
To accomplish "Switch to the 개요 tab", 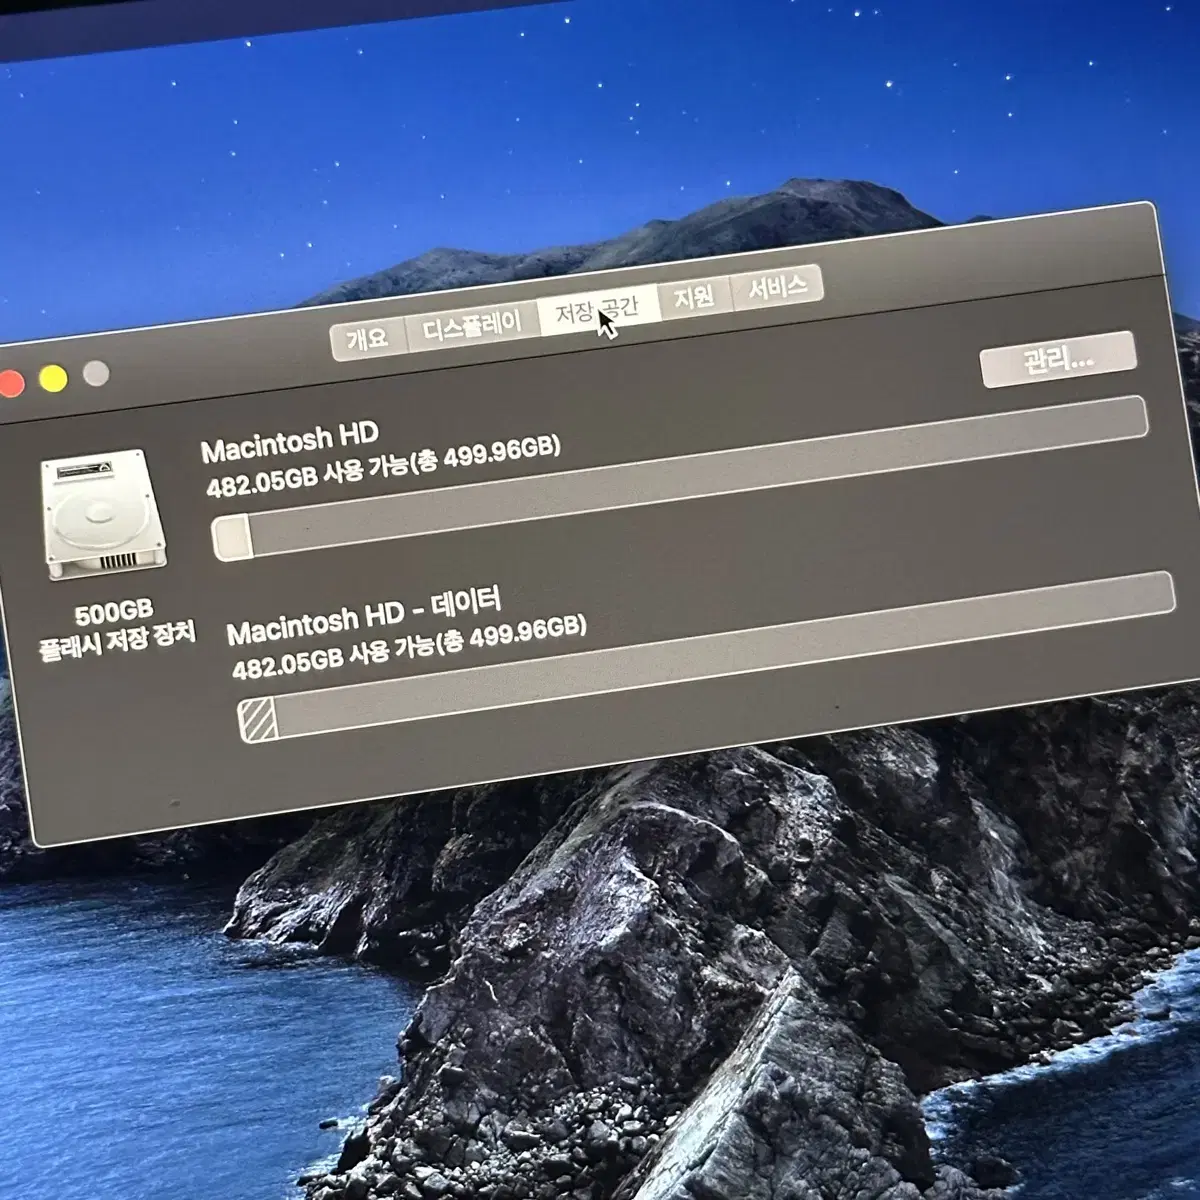I will 367,339.
